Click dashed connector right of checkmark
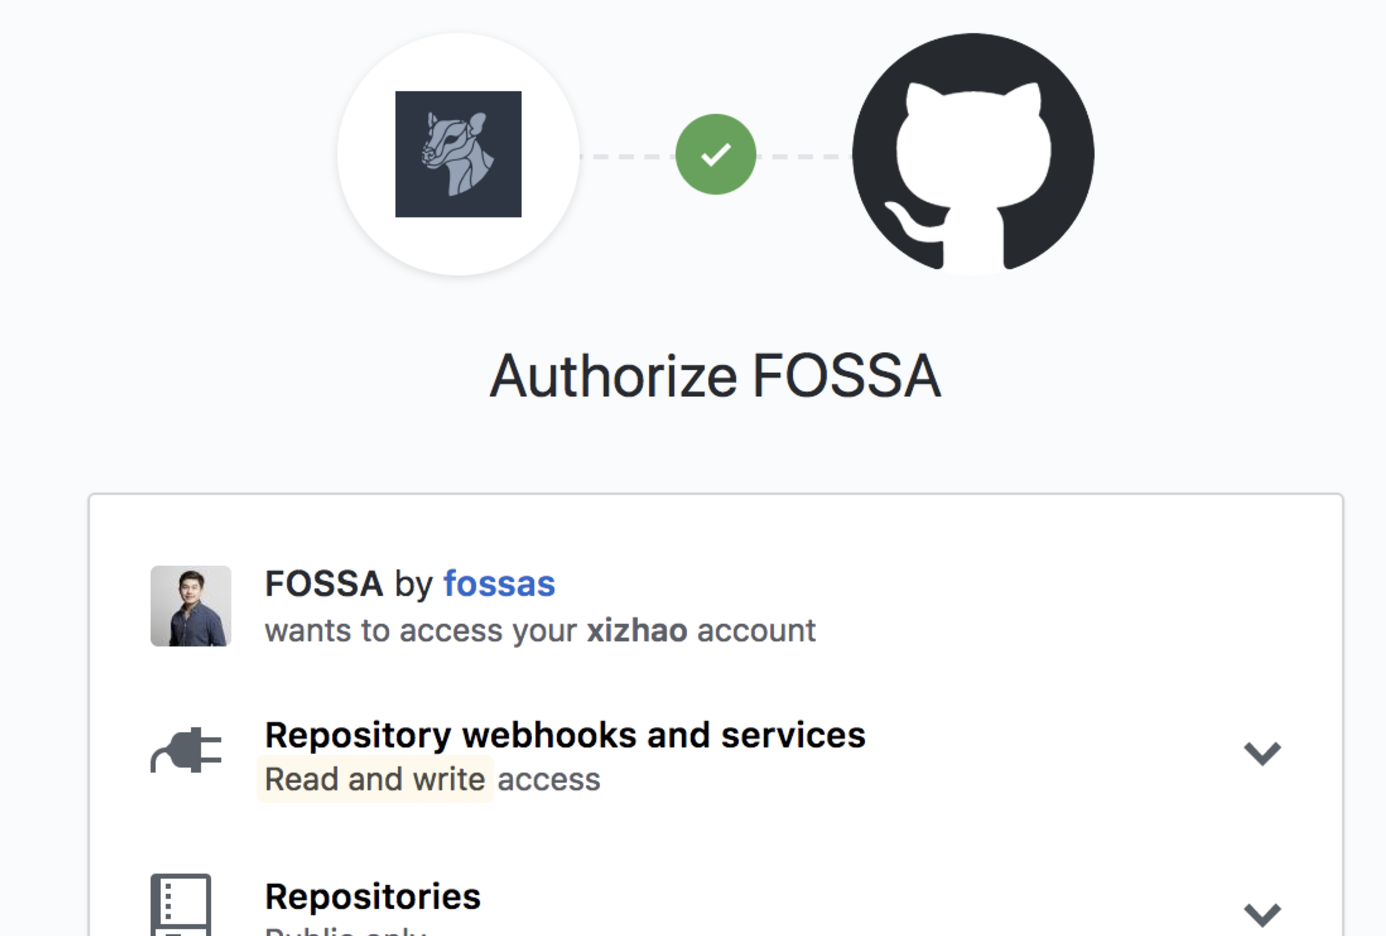1386x936 pixels. tap(803, 156)
